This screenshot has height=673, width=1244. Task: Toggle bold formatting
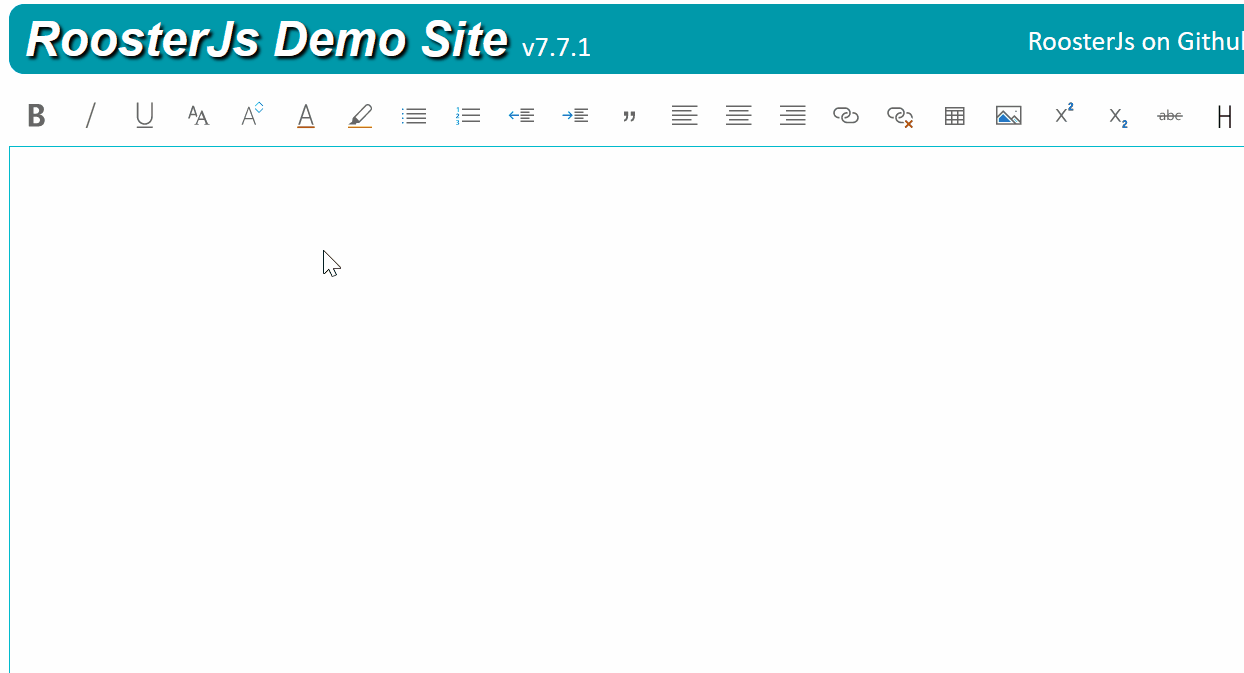(x=36, y=115)
